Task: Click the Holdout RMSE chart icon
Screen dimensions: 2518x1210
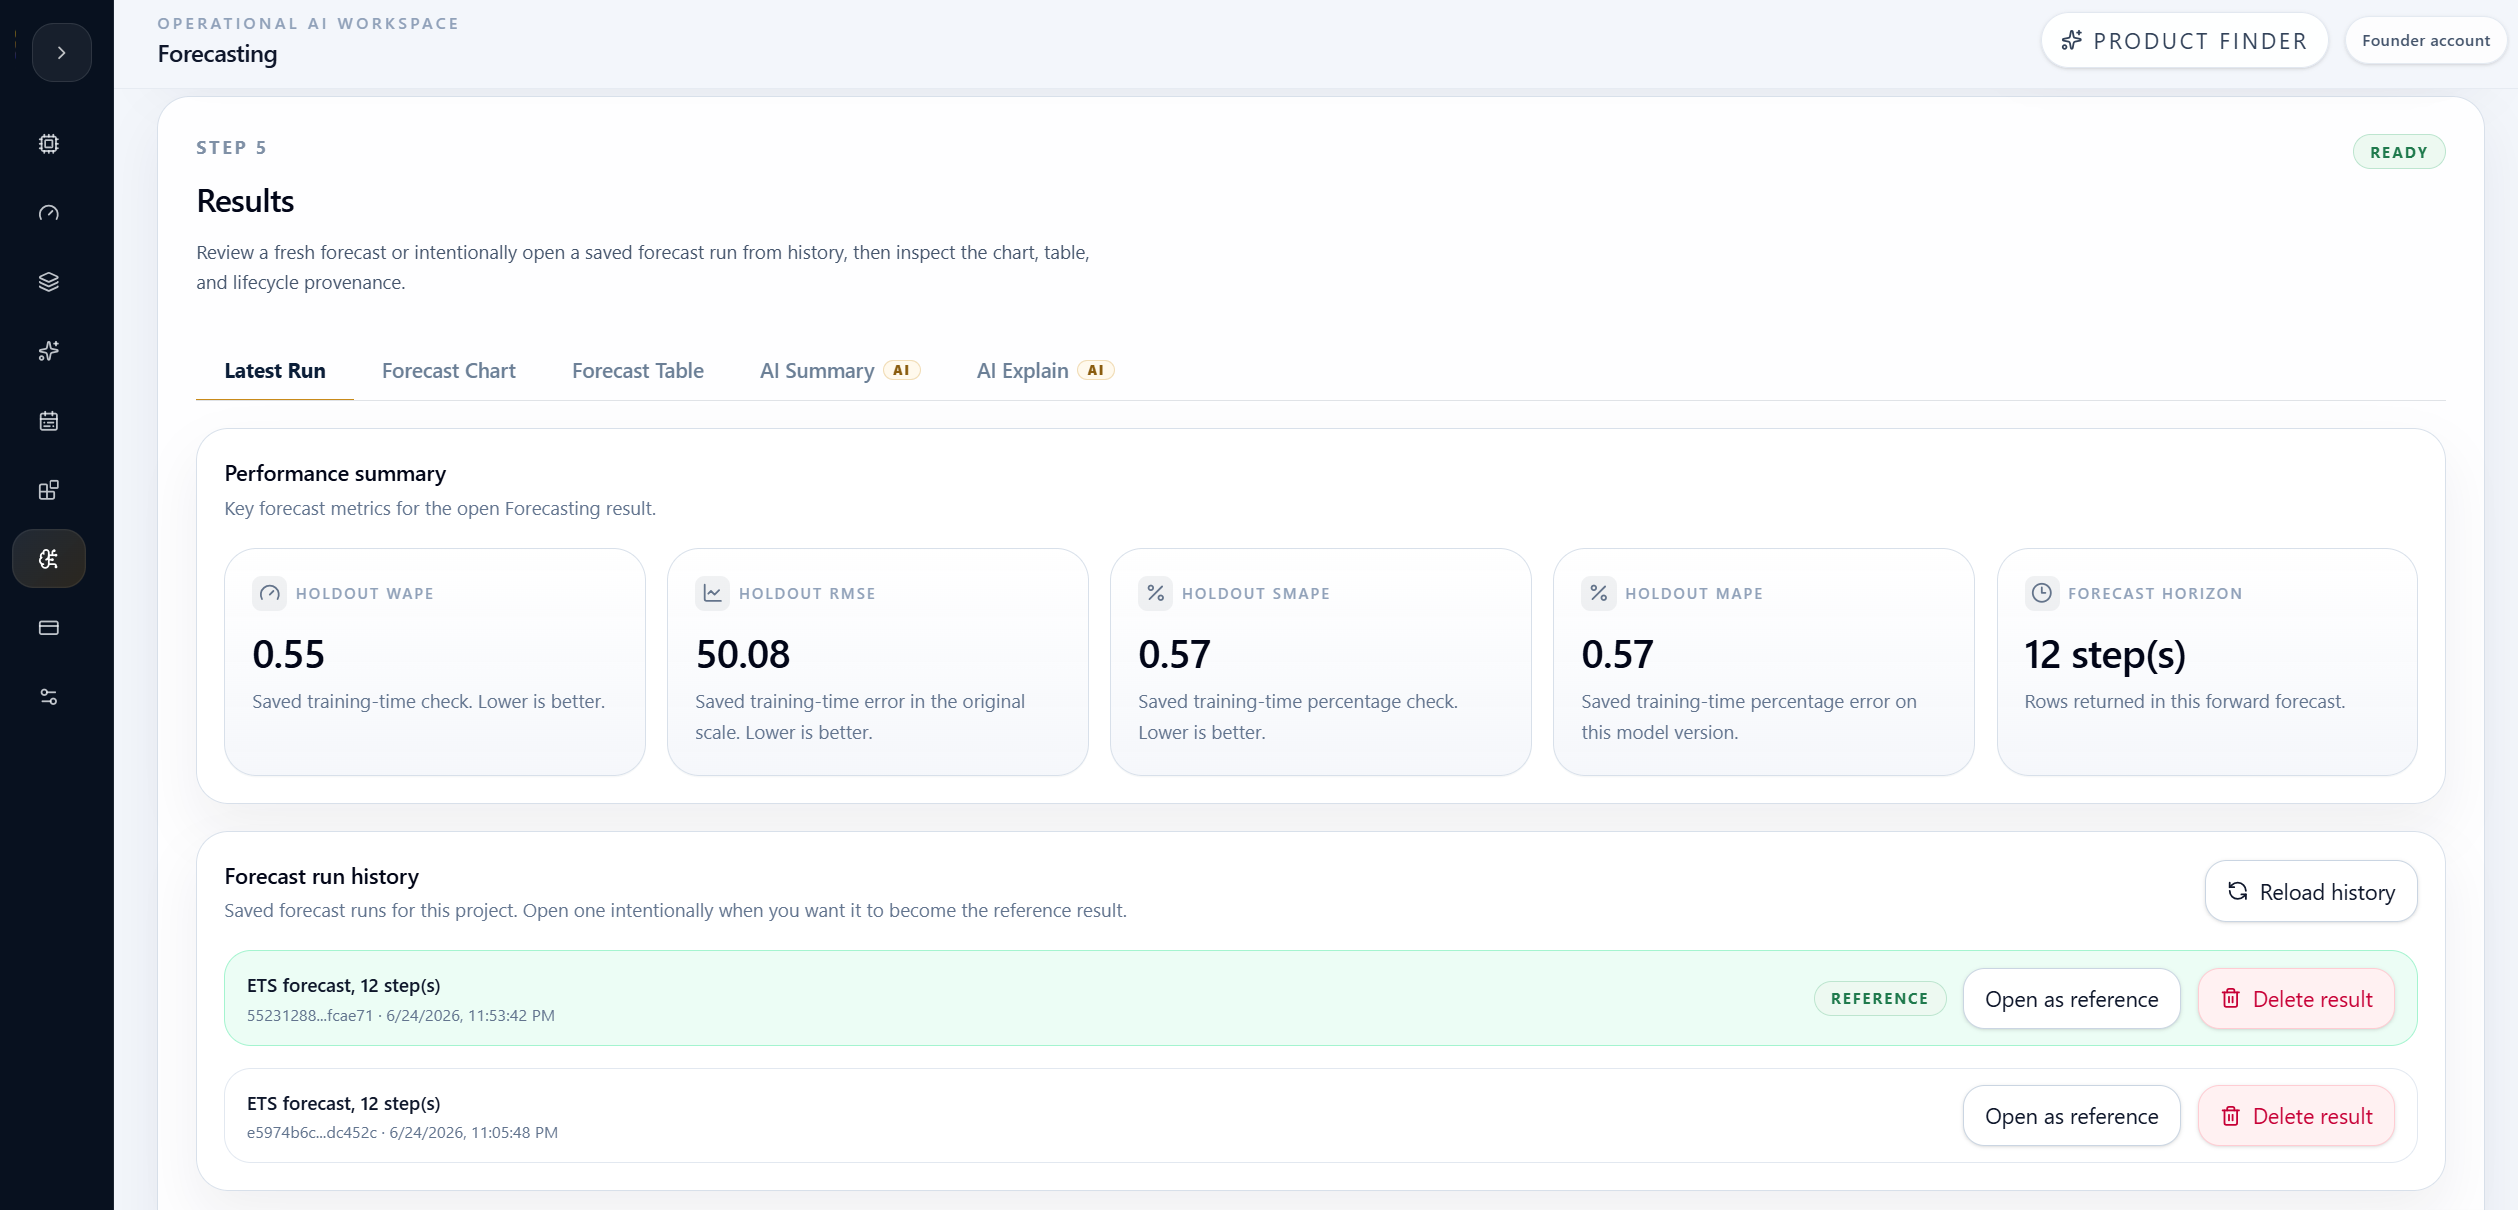Action: pos(712,593)
